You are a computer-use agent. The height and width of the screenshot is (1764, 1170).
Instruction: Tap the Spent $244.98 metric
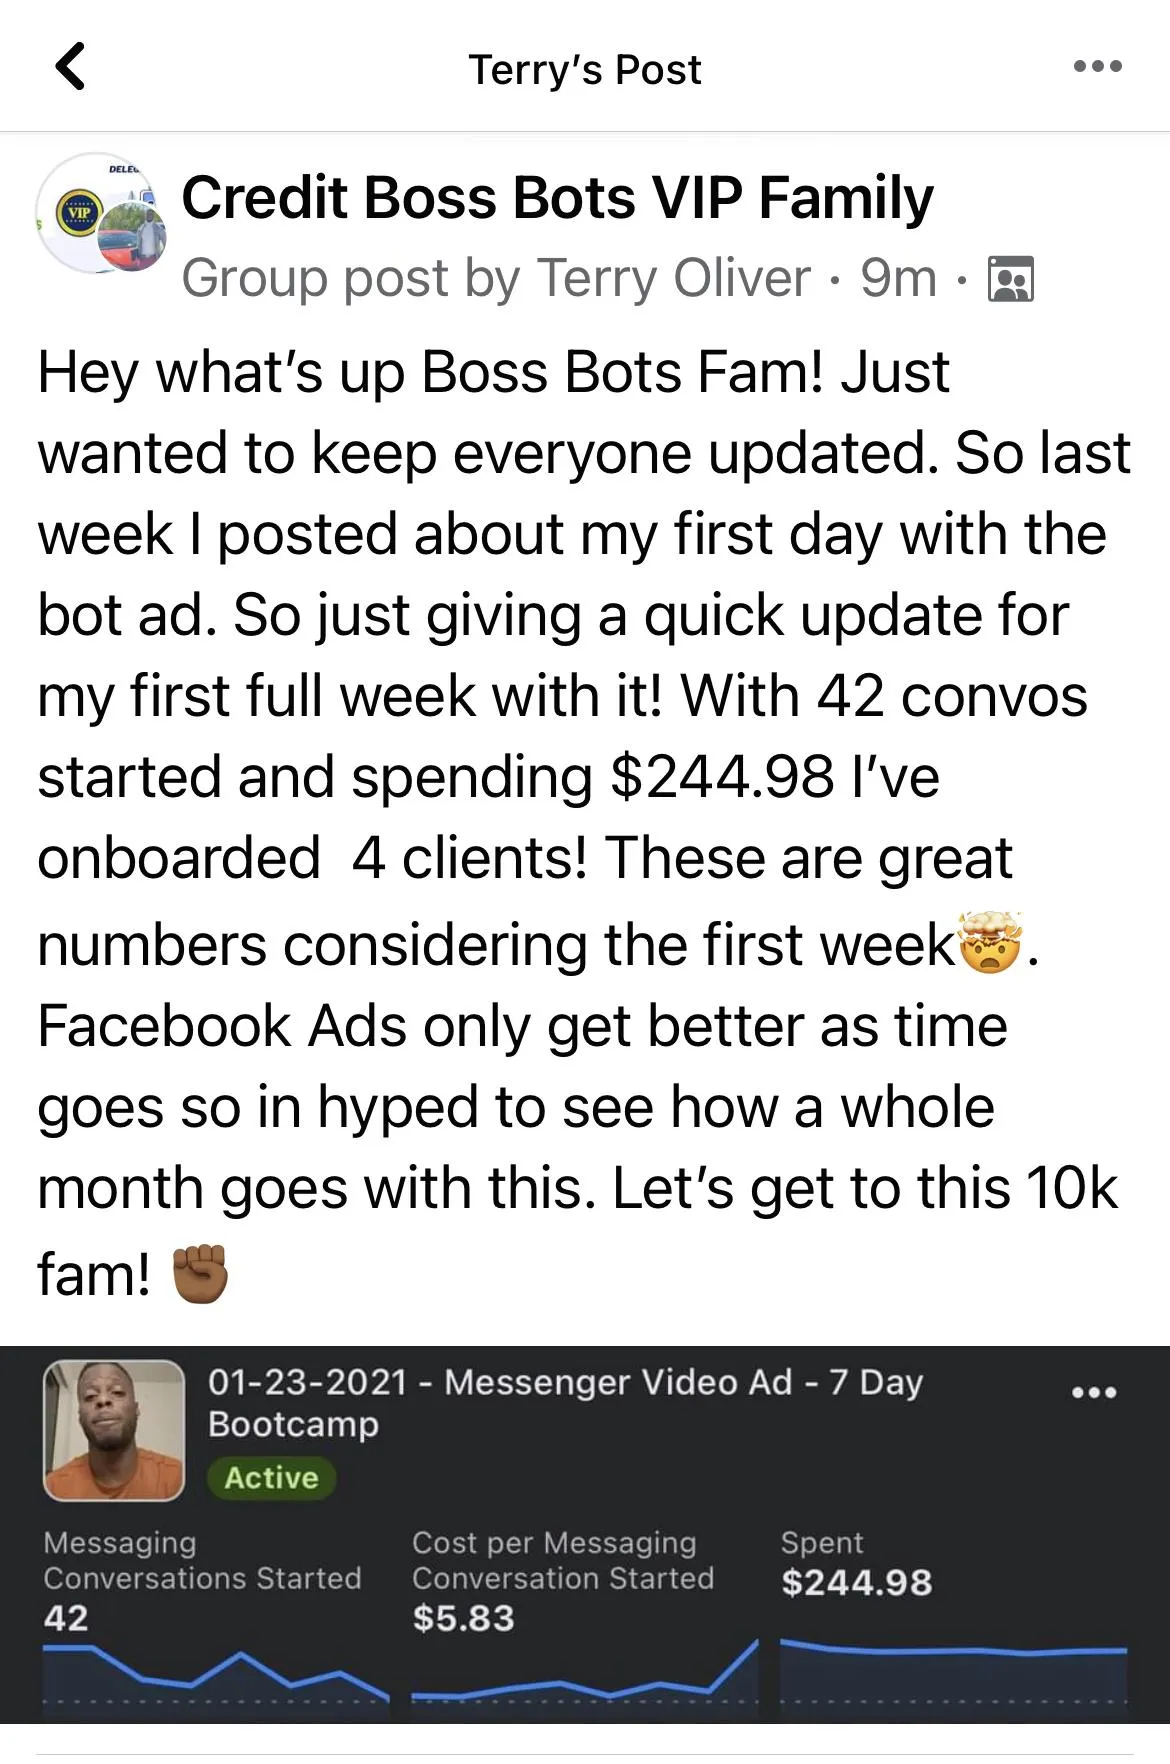pos(856,1565)
